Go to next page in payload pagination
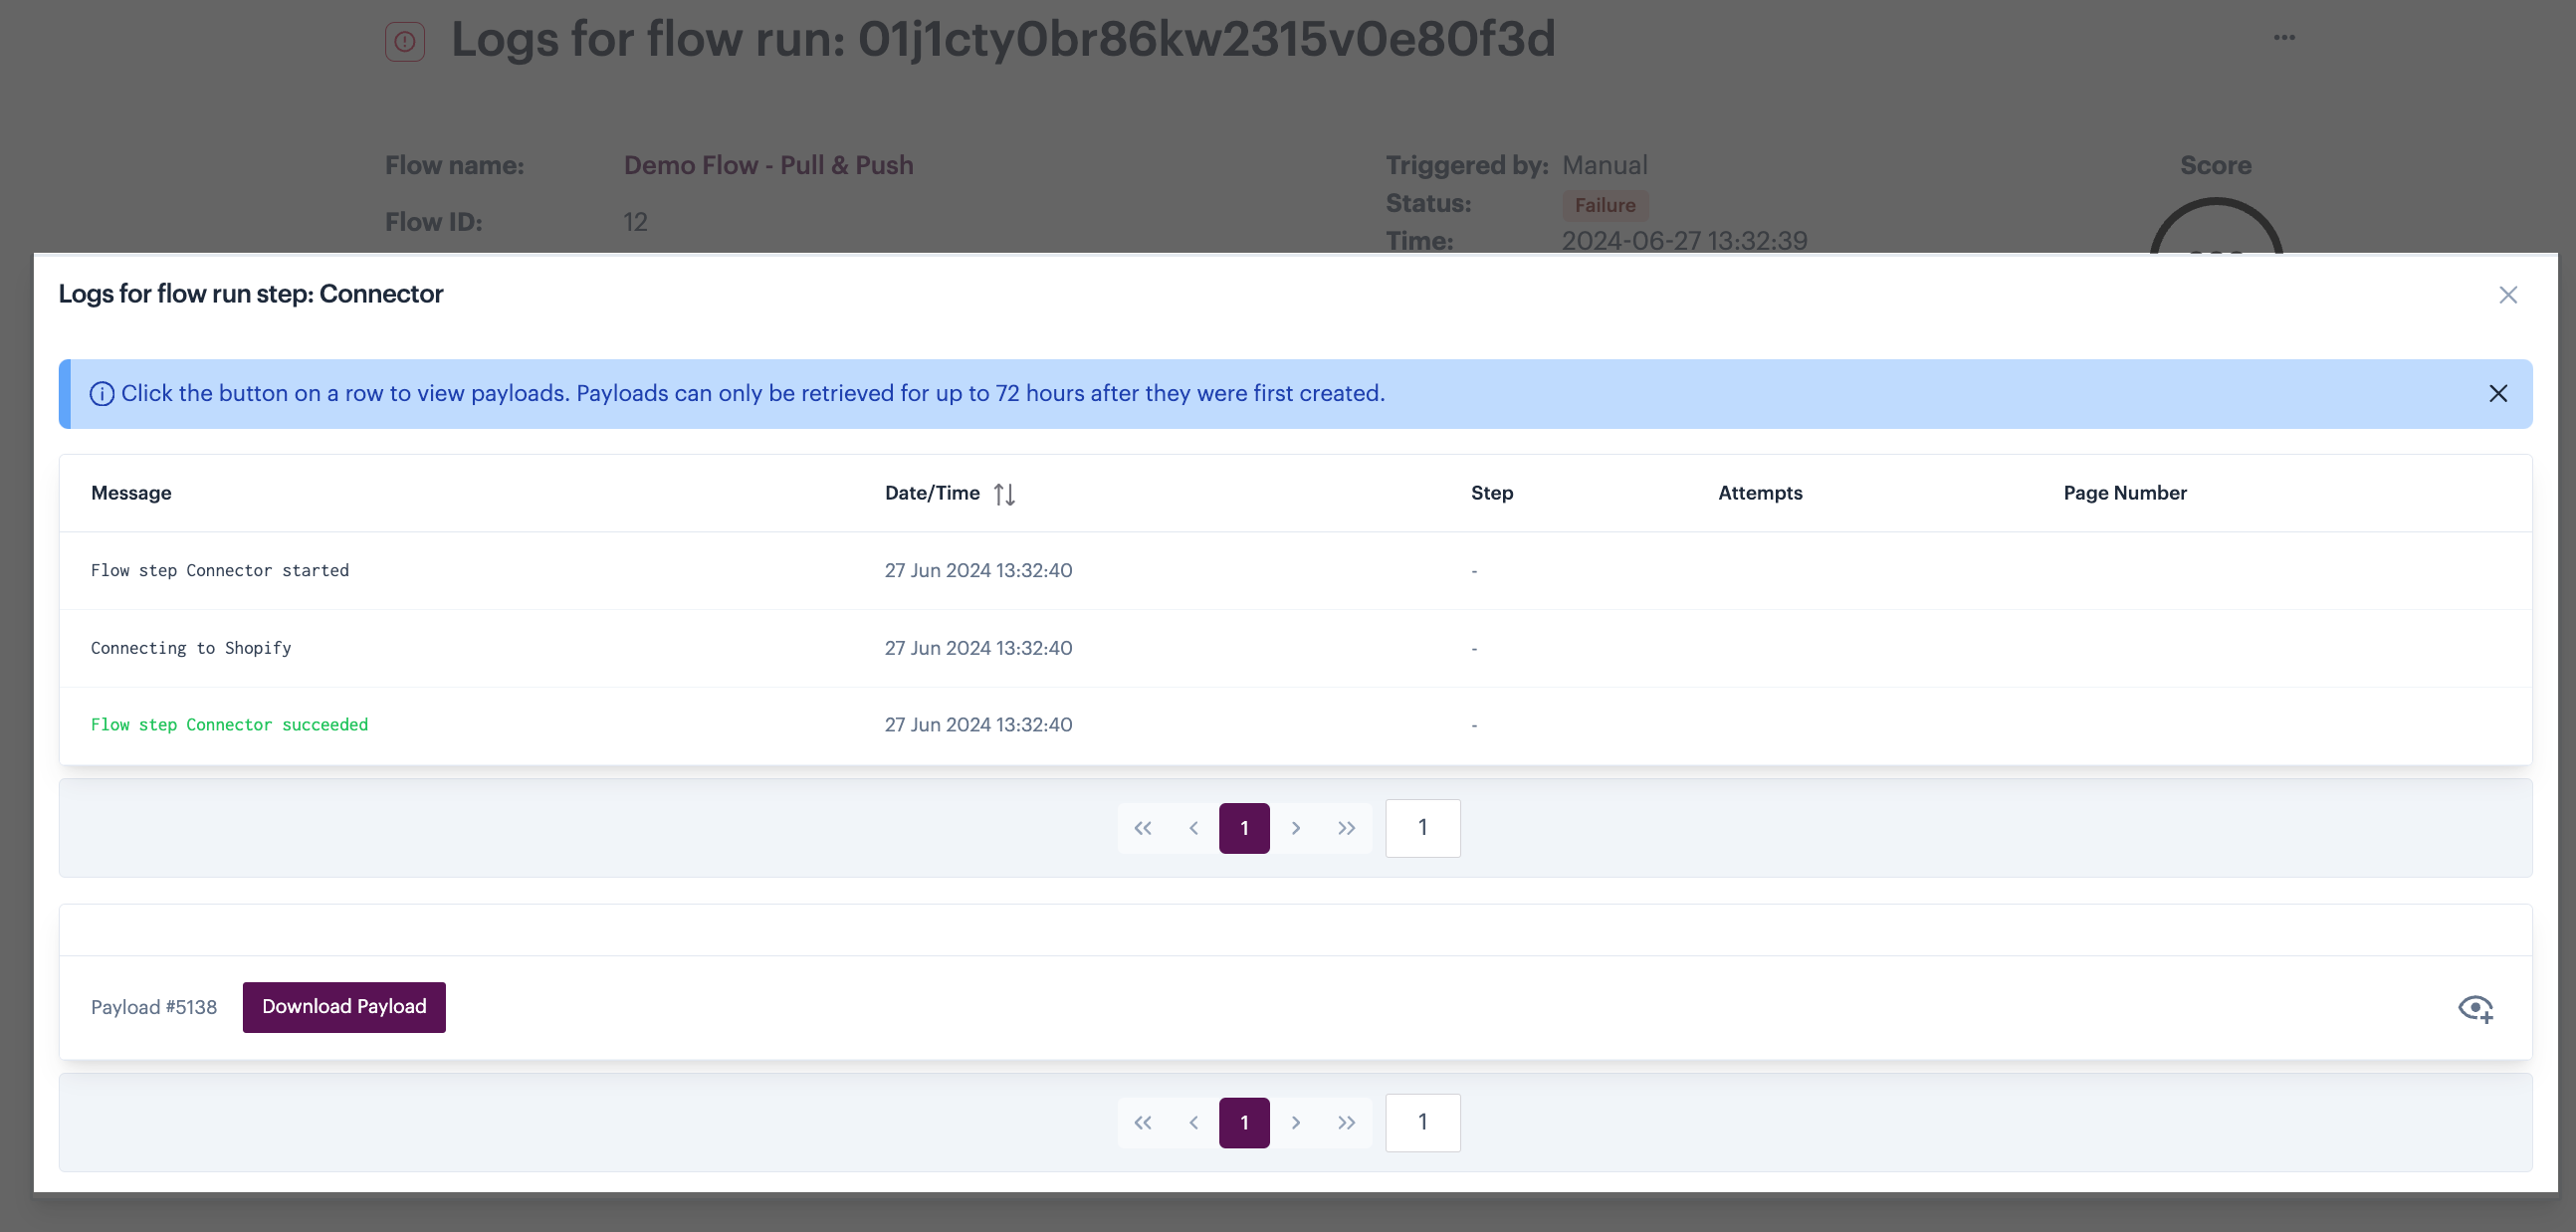 click(x=1295, y=1123)
